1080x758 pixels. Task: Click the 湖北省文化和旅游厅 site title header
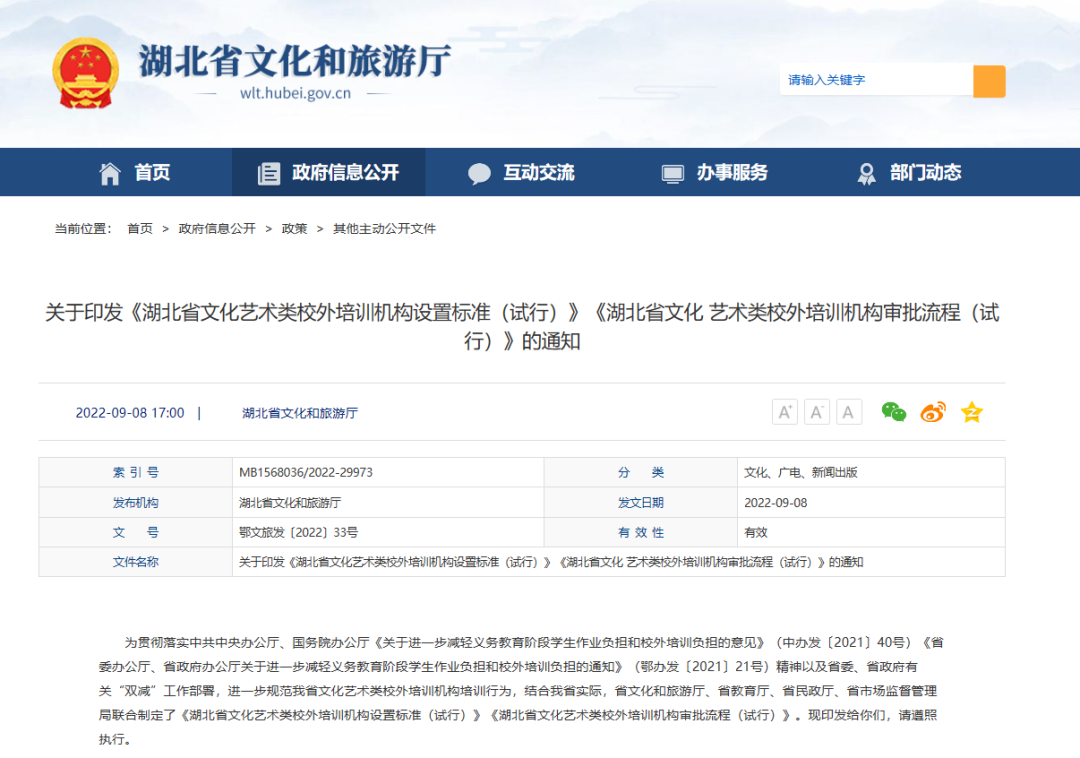click(x=294, y=62)
